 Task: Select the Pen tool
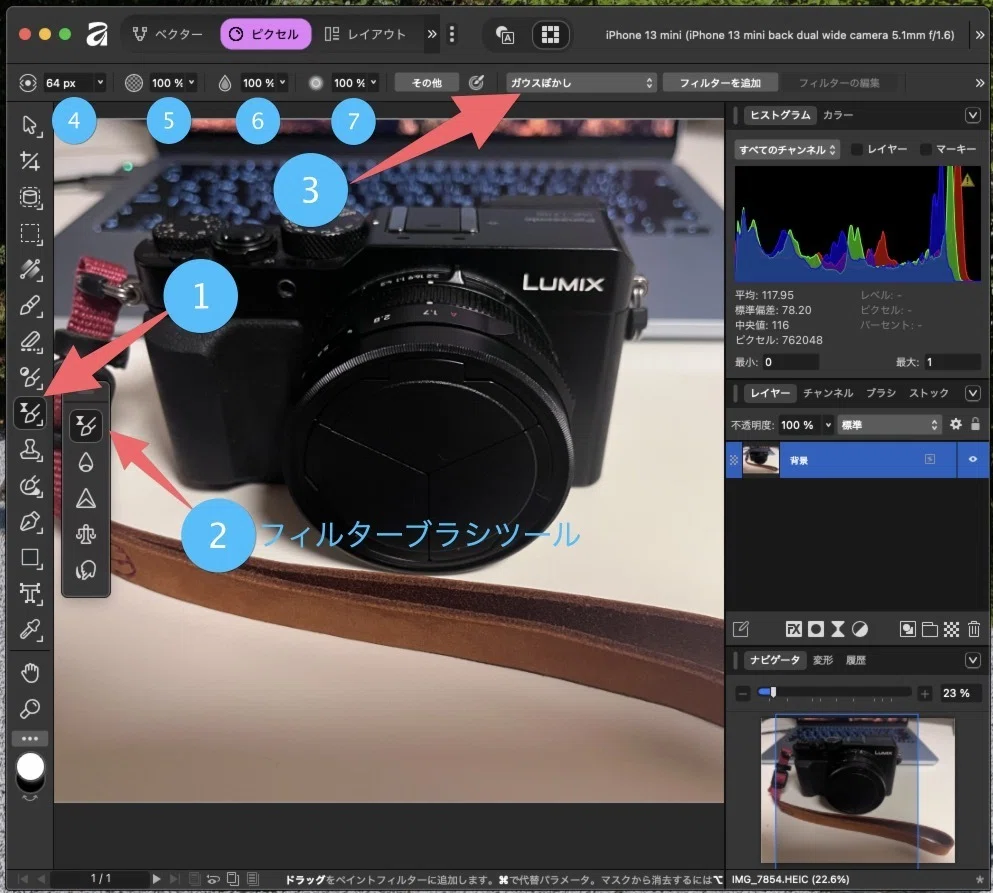coord(29,522)
